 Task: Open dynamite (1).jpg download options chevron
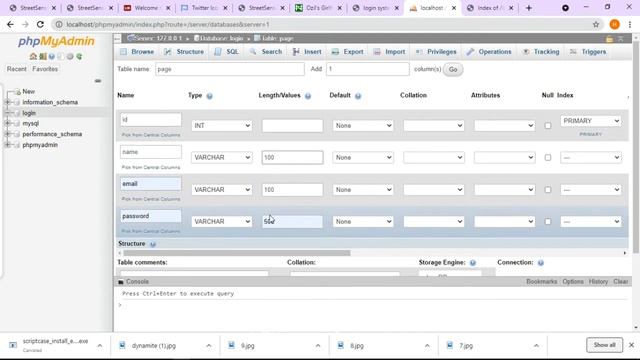209,346
